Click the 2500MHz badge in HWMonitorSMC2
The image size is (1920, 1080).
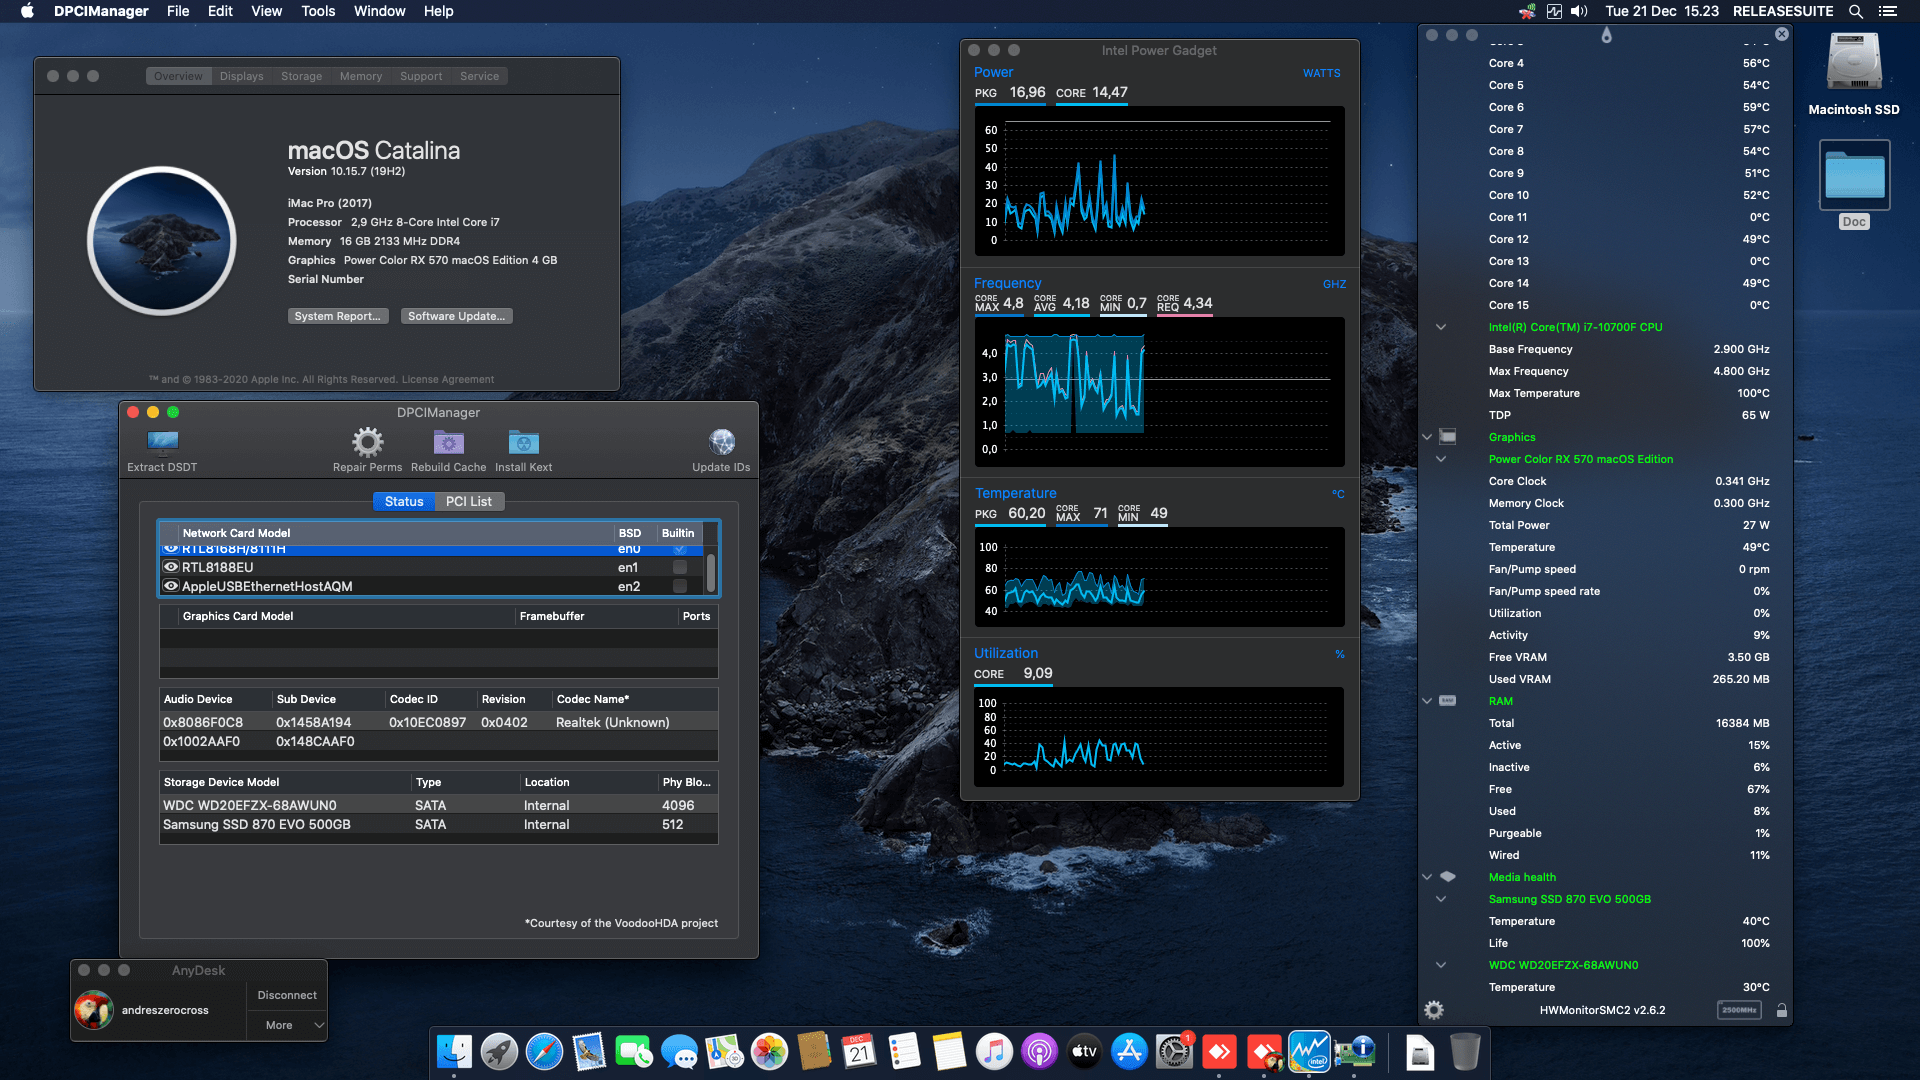coord(1739,1010)
